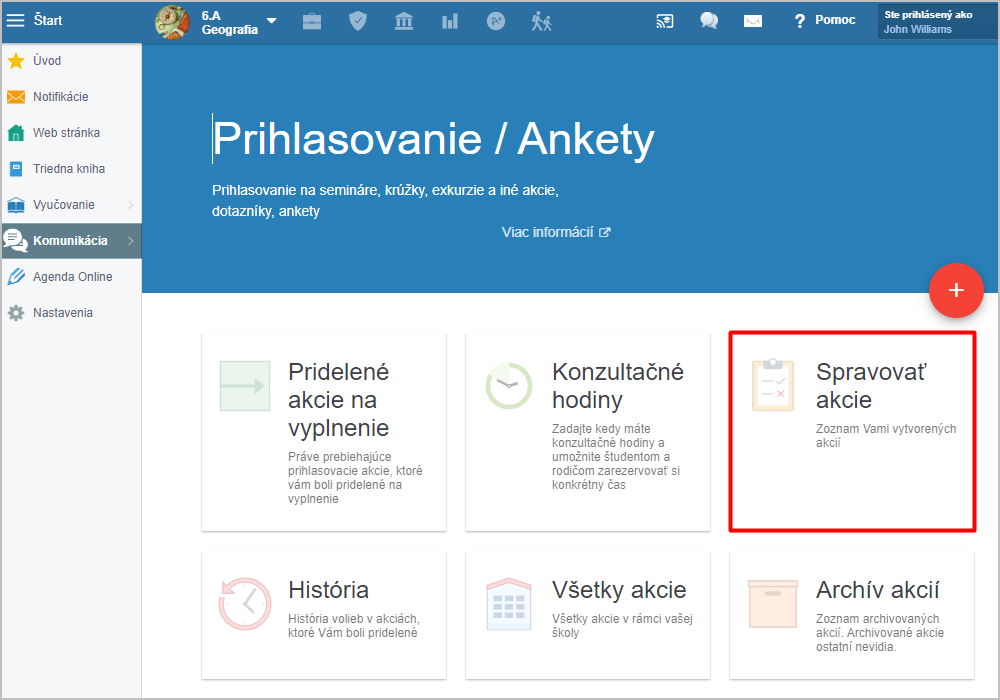Go to Úvod in the sidebar
1000x700 pixels.
click(x=71, y=61)
